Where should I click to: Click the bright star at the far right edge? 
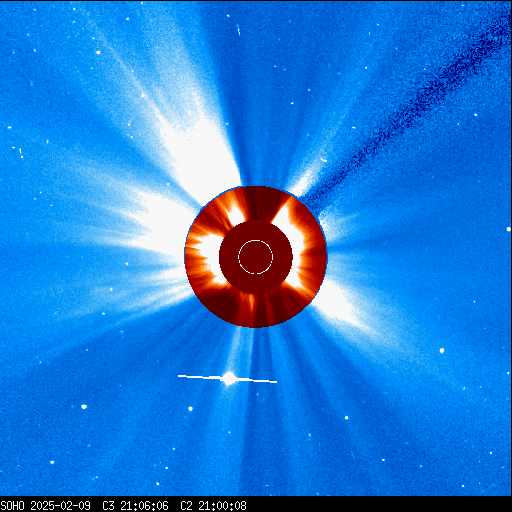click(509, 229)
